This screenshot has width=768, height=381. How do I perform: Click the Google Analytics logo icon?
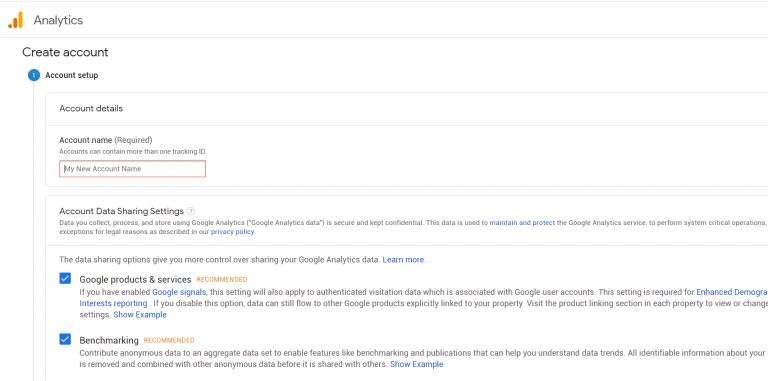coord(16,20)
